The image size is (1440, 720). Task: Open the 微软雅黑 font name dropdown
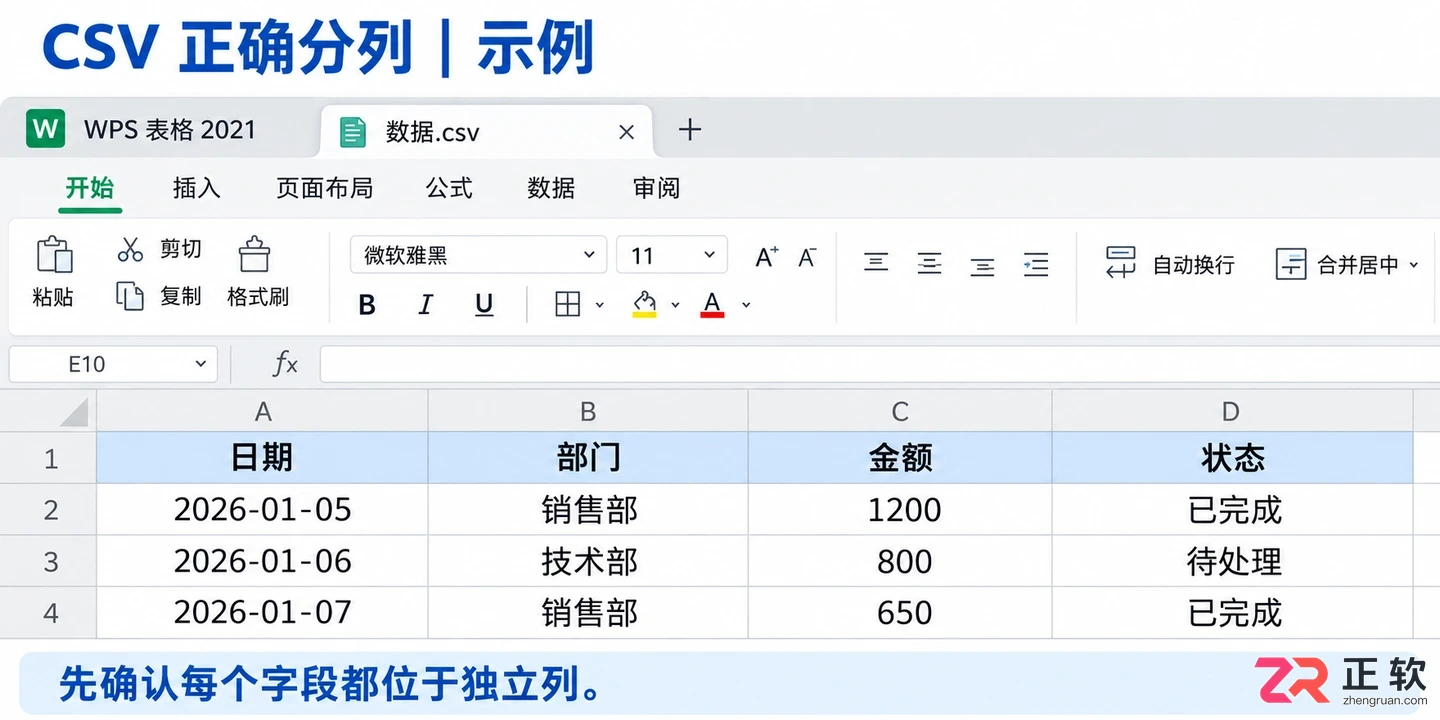pyautogui.click(x=589, y=255)
